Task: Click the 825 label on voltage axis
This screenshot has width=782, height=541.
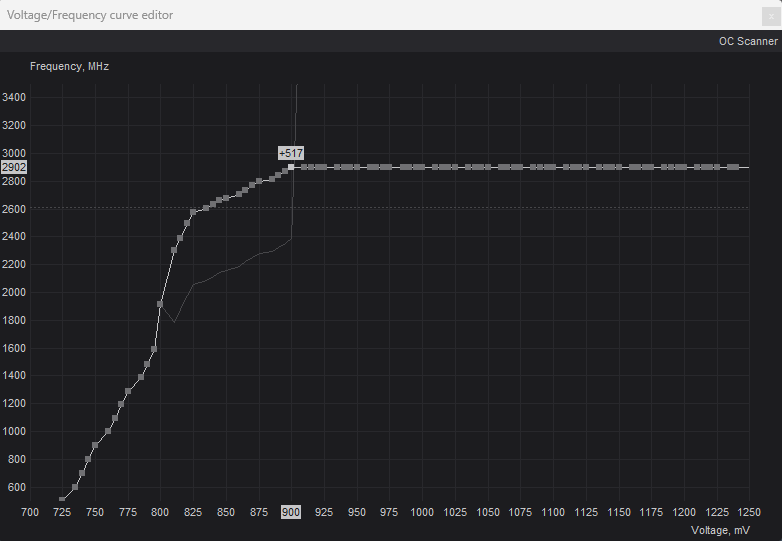Action: pyautogui.click(x=193, y=512)
